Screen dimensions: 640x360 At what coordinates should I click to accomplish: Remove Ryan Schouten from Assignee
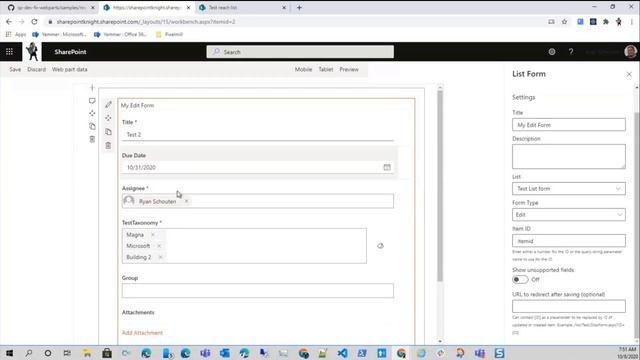[186, 201]
